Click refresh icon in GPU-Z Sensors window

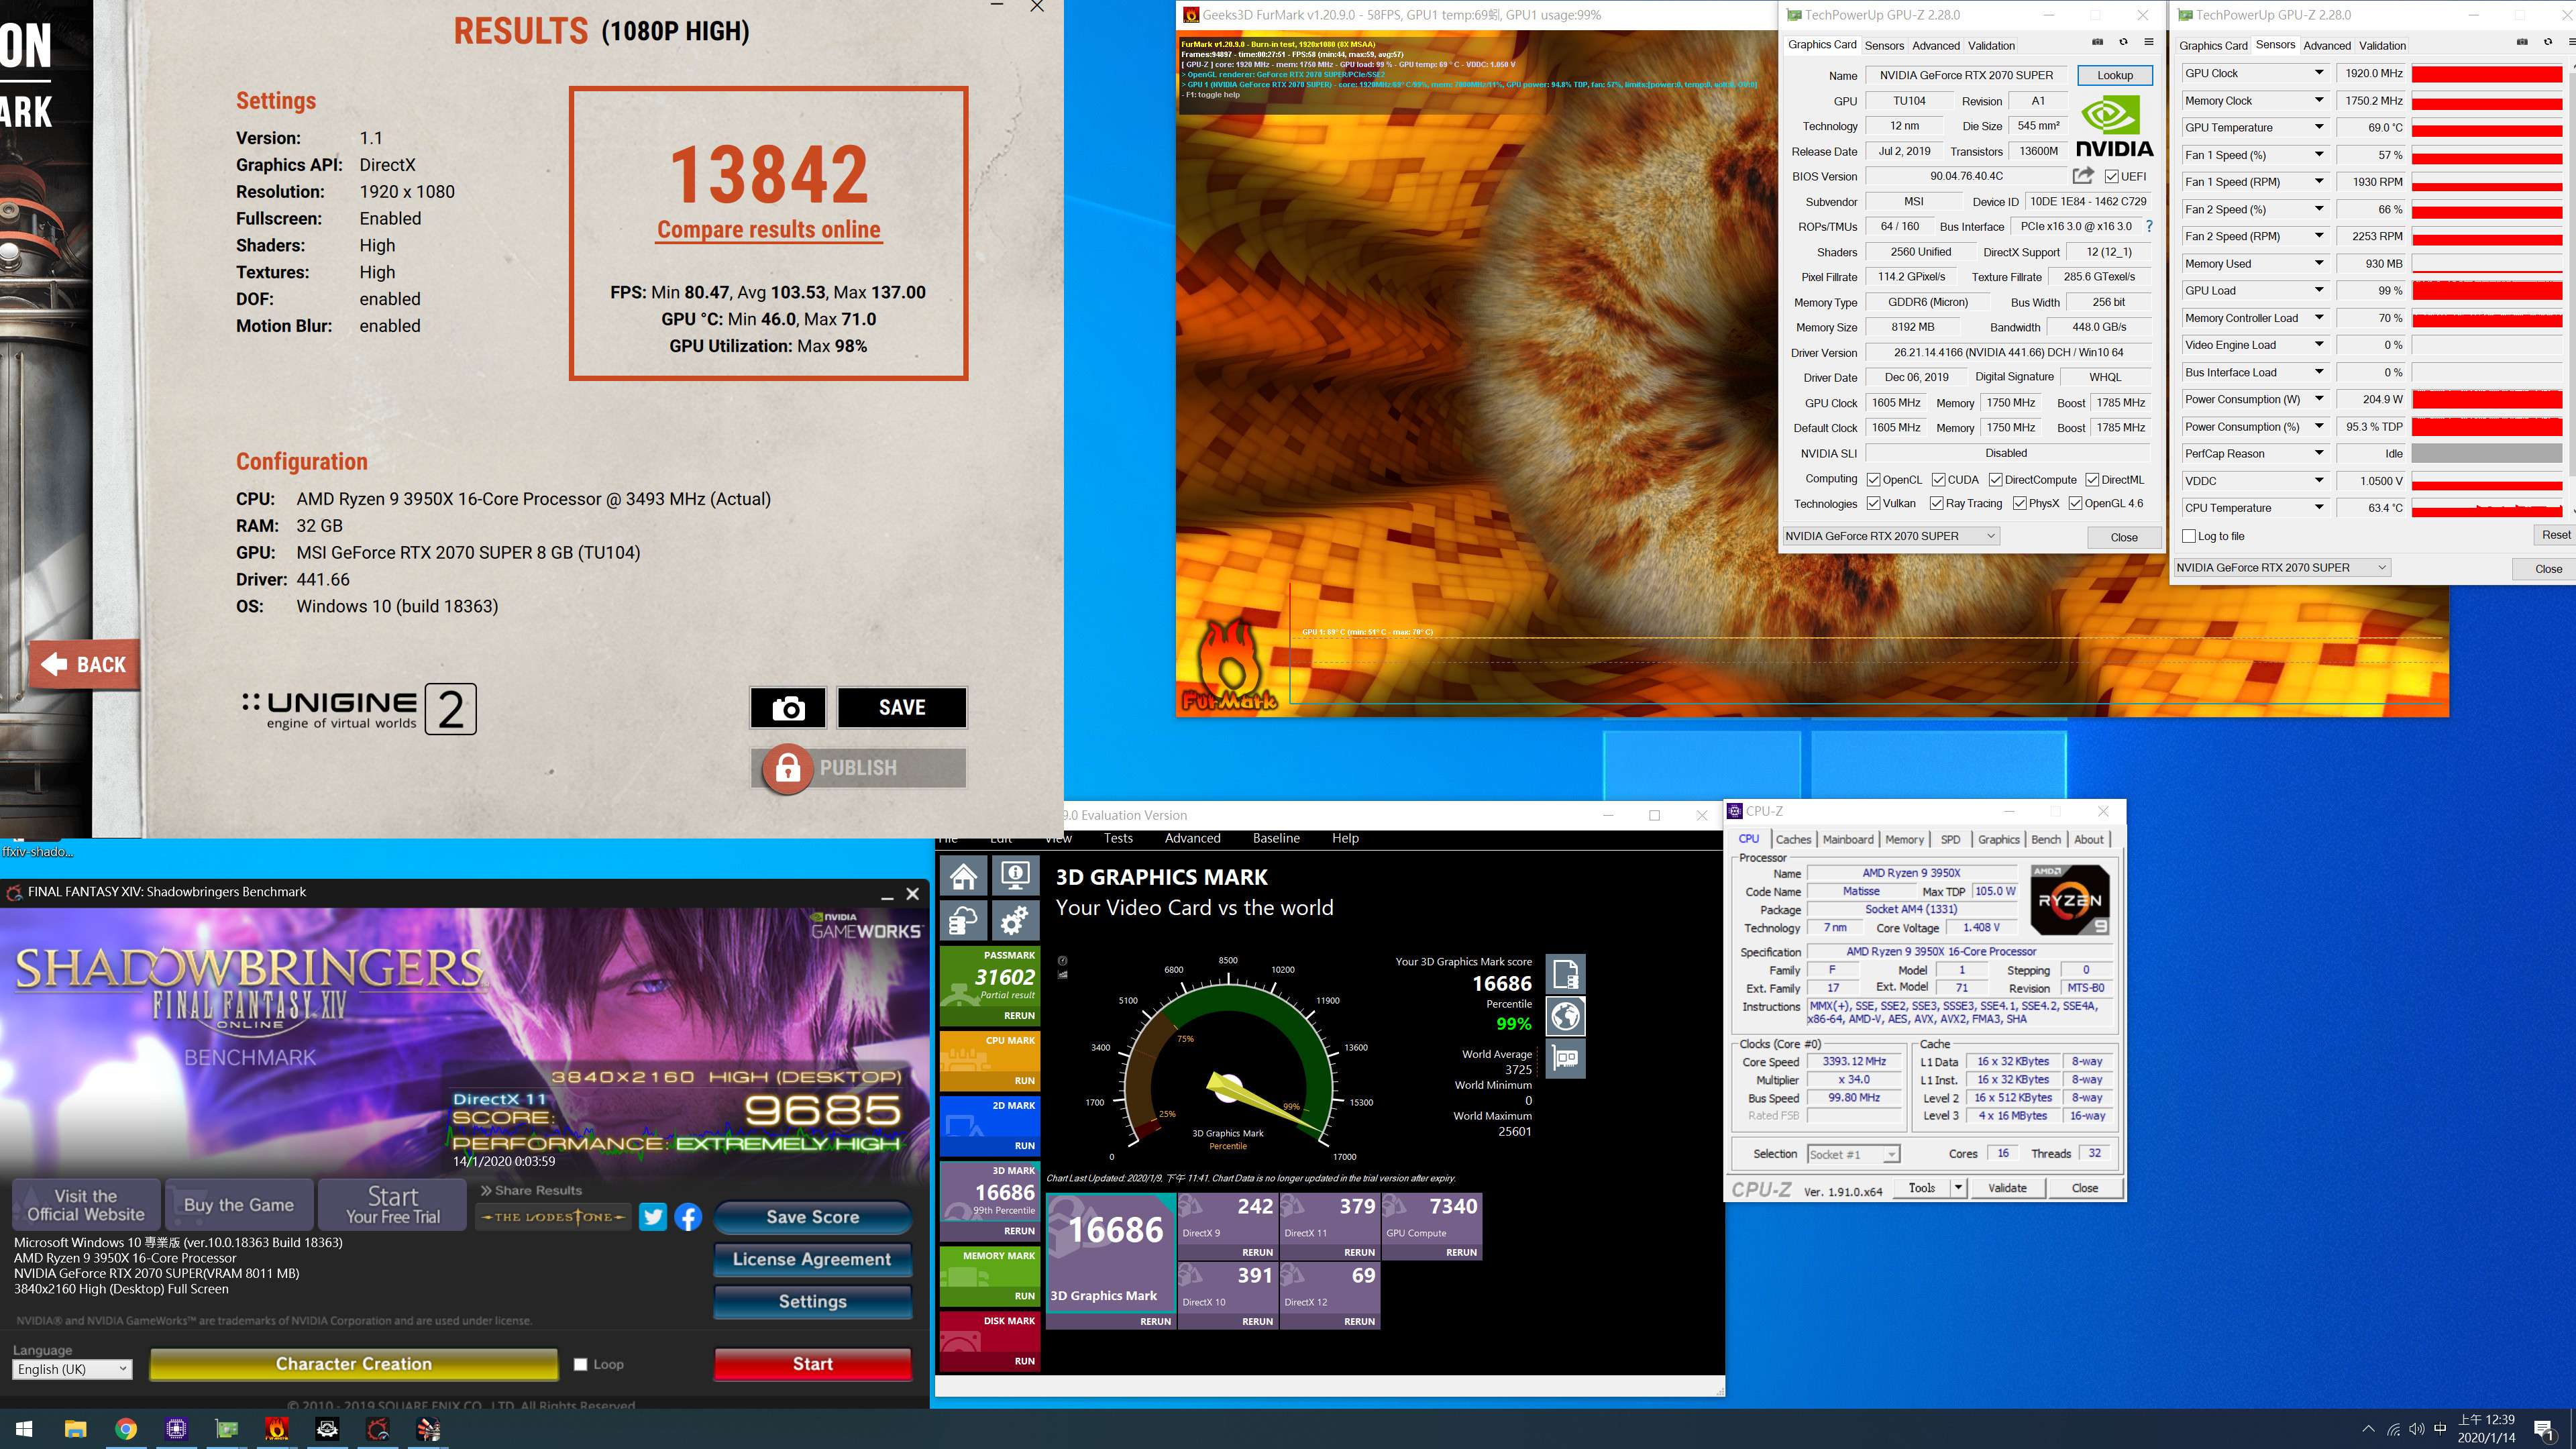2548,43
